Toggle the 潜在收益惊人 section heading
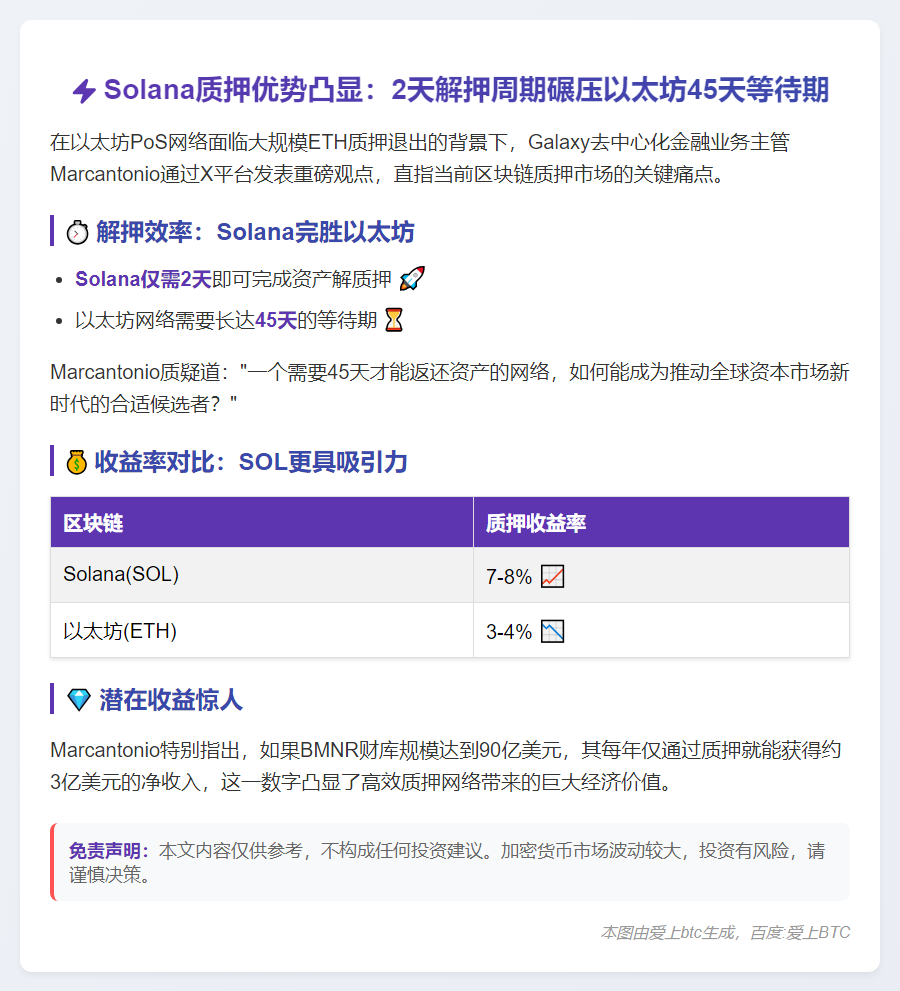Image resolution: width=900 pixels, height=991 pixels. [170, 700]
